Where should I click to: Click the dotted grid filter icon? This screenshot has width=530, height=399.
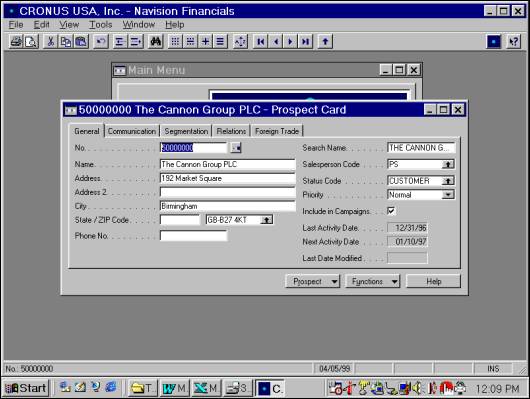point(175,42)
